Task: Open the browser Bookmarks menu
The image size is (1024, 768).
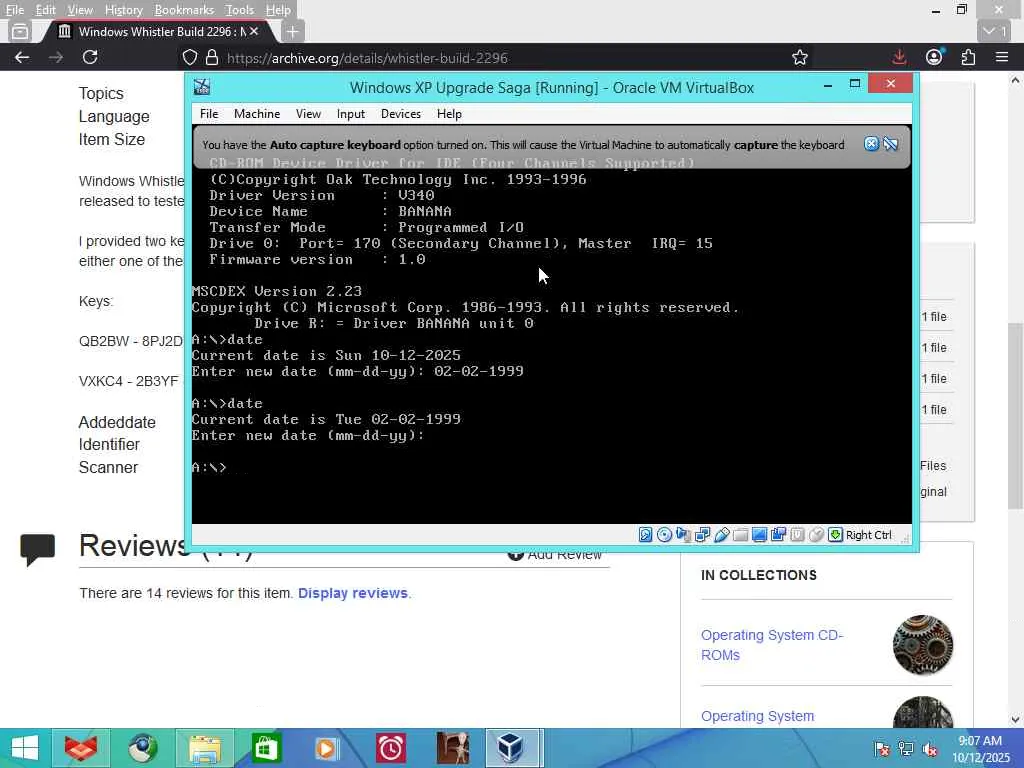Action: click(184, 10)
